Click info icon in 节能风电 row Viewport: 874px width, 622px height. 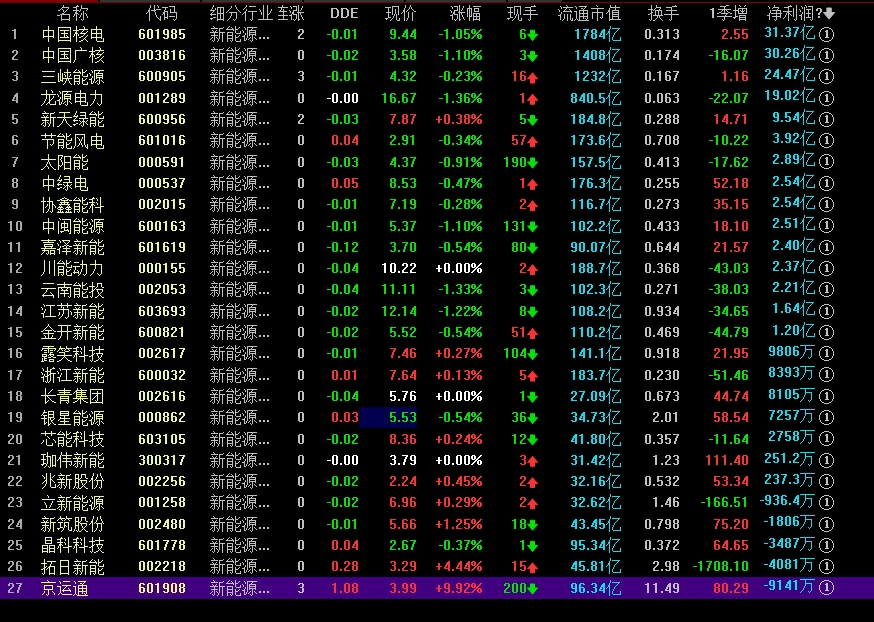[827, 141]
